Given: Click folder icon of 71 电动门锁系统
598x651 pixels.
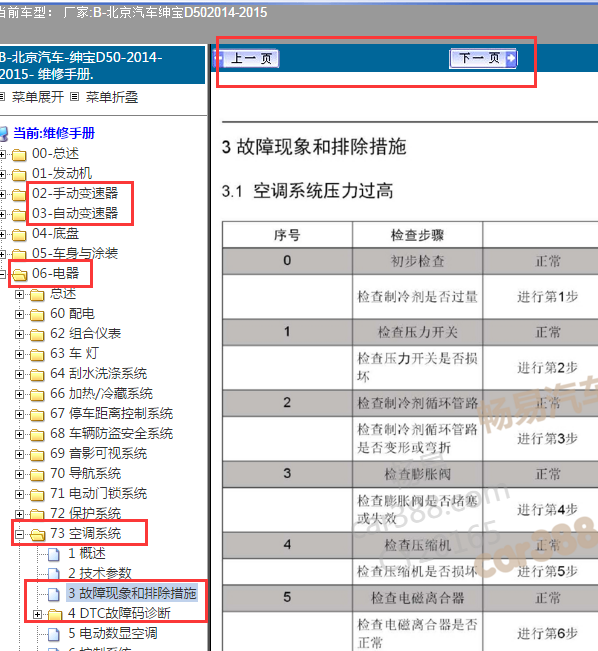Looking at the screenshot, I should pyautogui.click(x=37, y=494).
